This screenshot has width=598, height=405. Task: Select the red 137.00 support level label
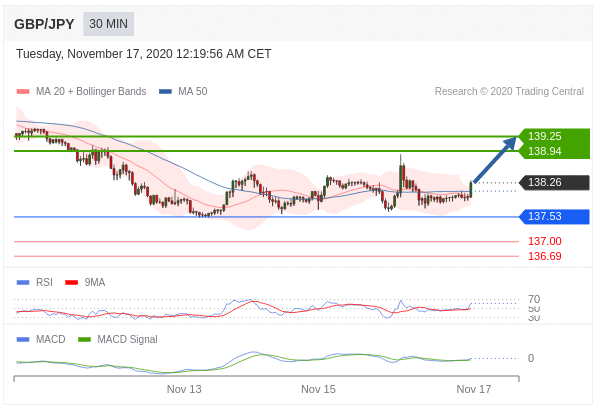click(x=545, y=241)
